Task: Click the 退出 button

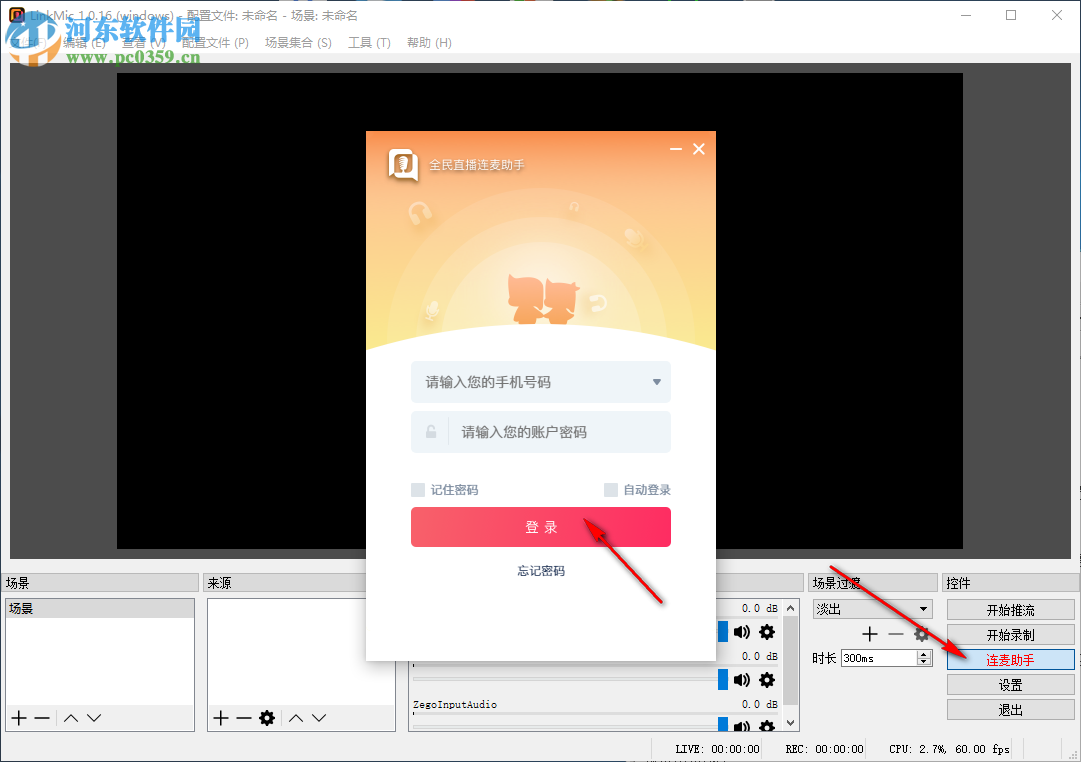Action: 1011,710
